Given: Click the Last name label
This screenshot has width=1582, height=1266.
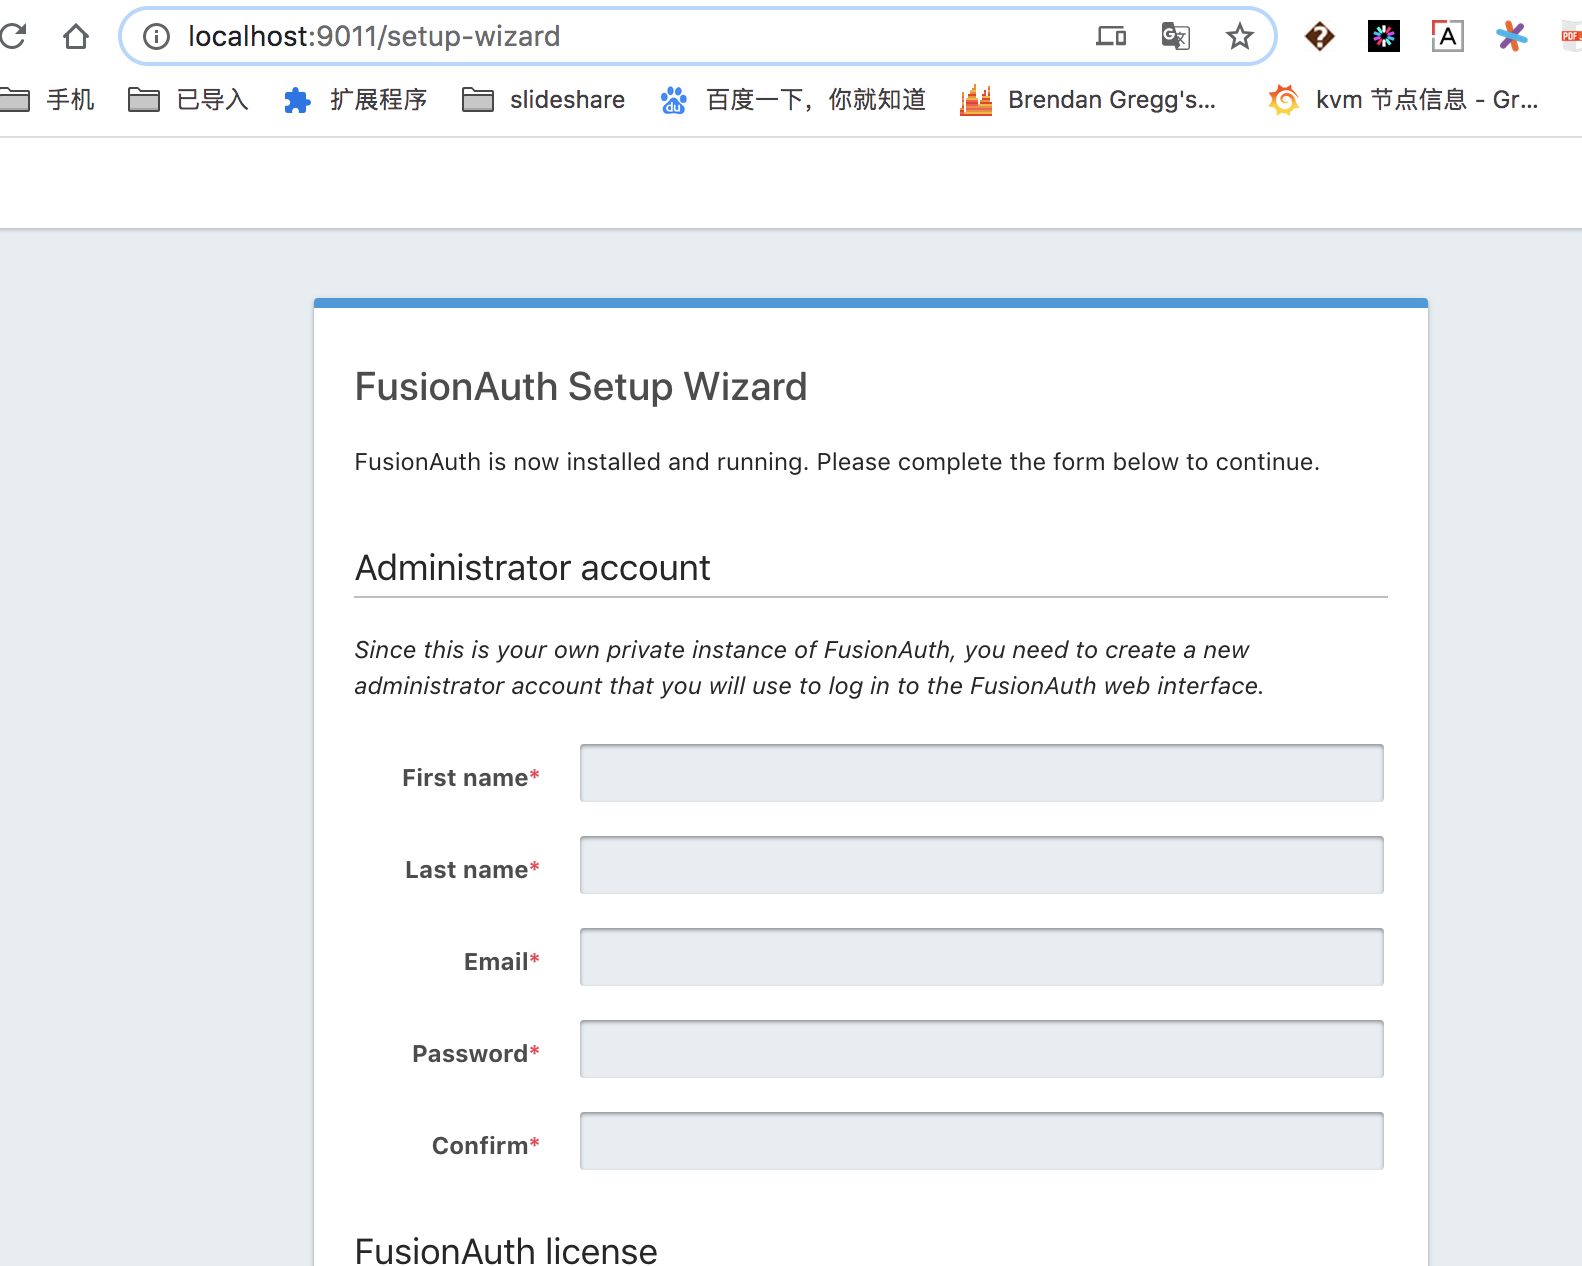Looking at the screenshot, I should (472, 870).
